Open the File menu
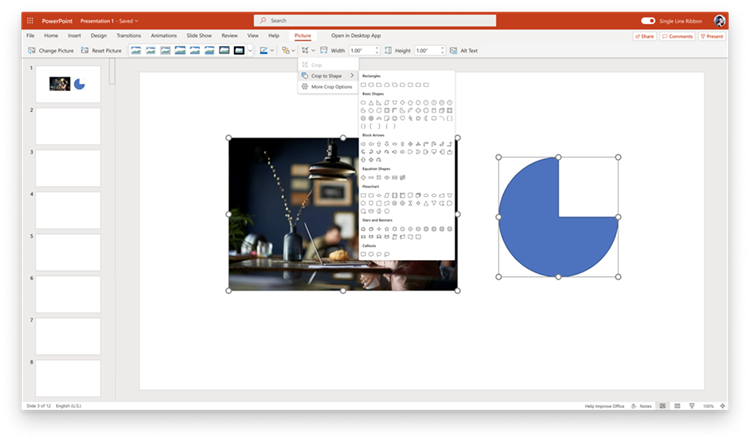Screen dimensions: 750x441 [30, 35]
